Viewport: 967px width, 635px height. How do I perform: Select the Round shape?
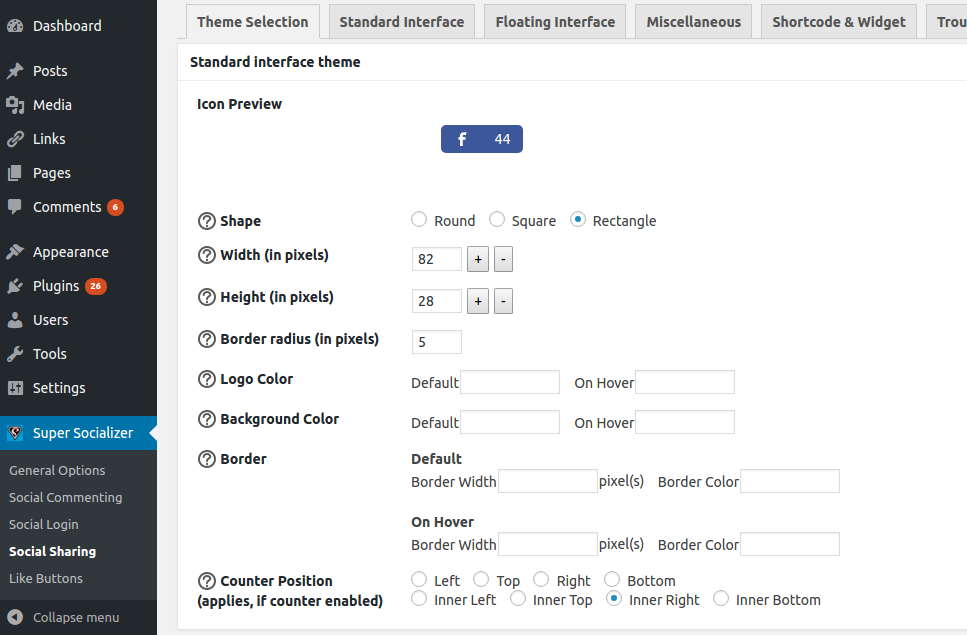tap(418, 219)
